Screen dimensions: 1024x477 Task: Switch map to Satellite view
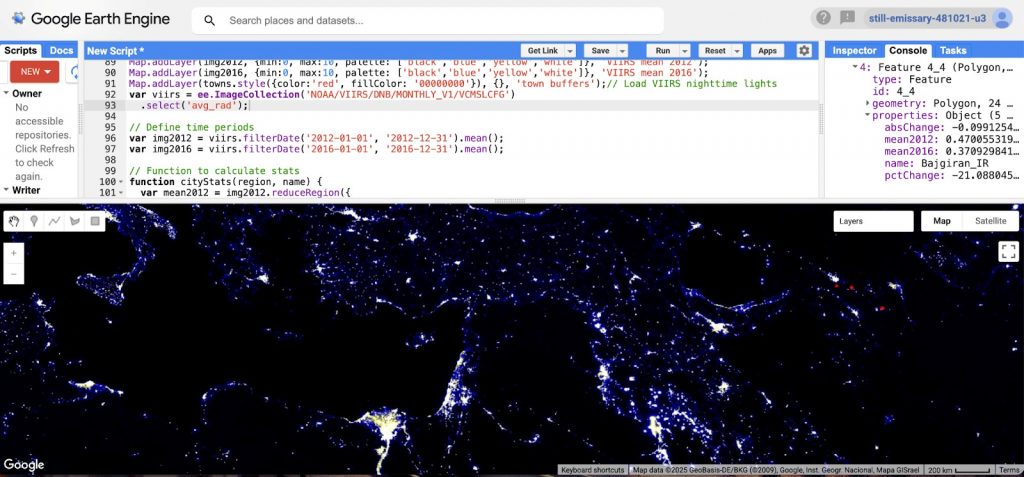990,221
